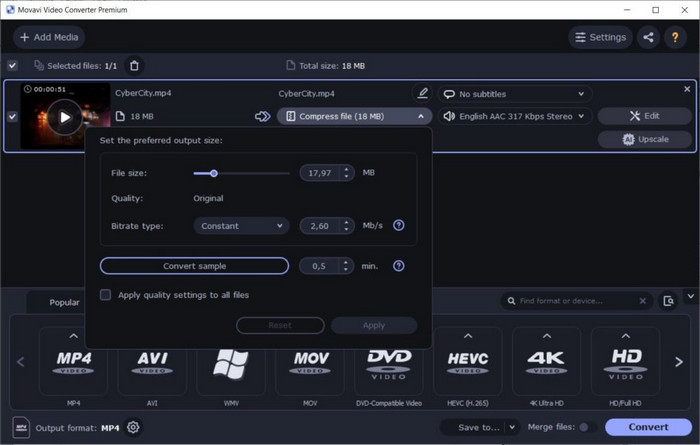This screenshot has height=445, width=700.
Task: Open the Constant bitrate type dropdown
Action: coord(242,226)
